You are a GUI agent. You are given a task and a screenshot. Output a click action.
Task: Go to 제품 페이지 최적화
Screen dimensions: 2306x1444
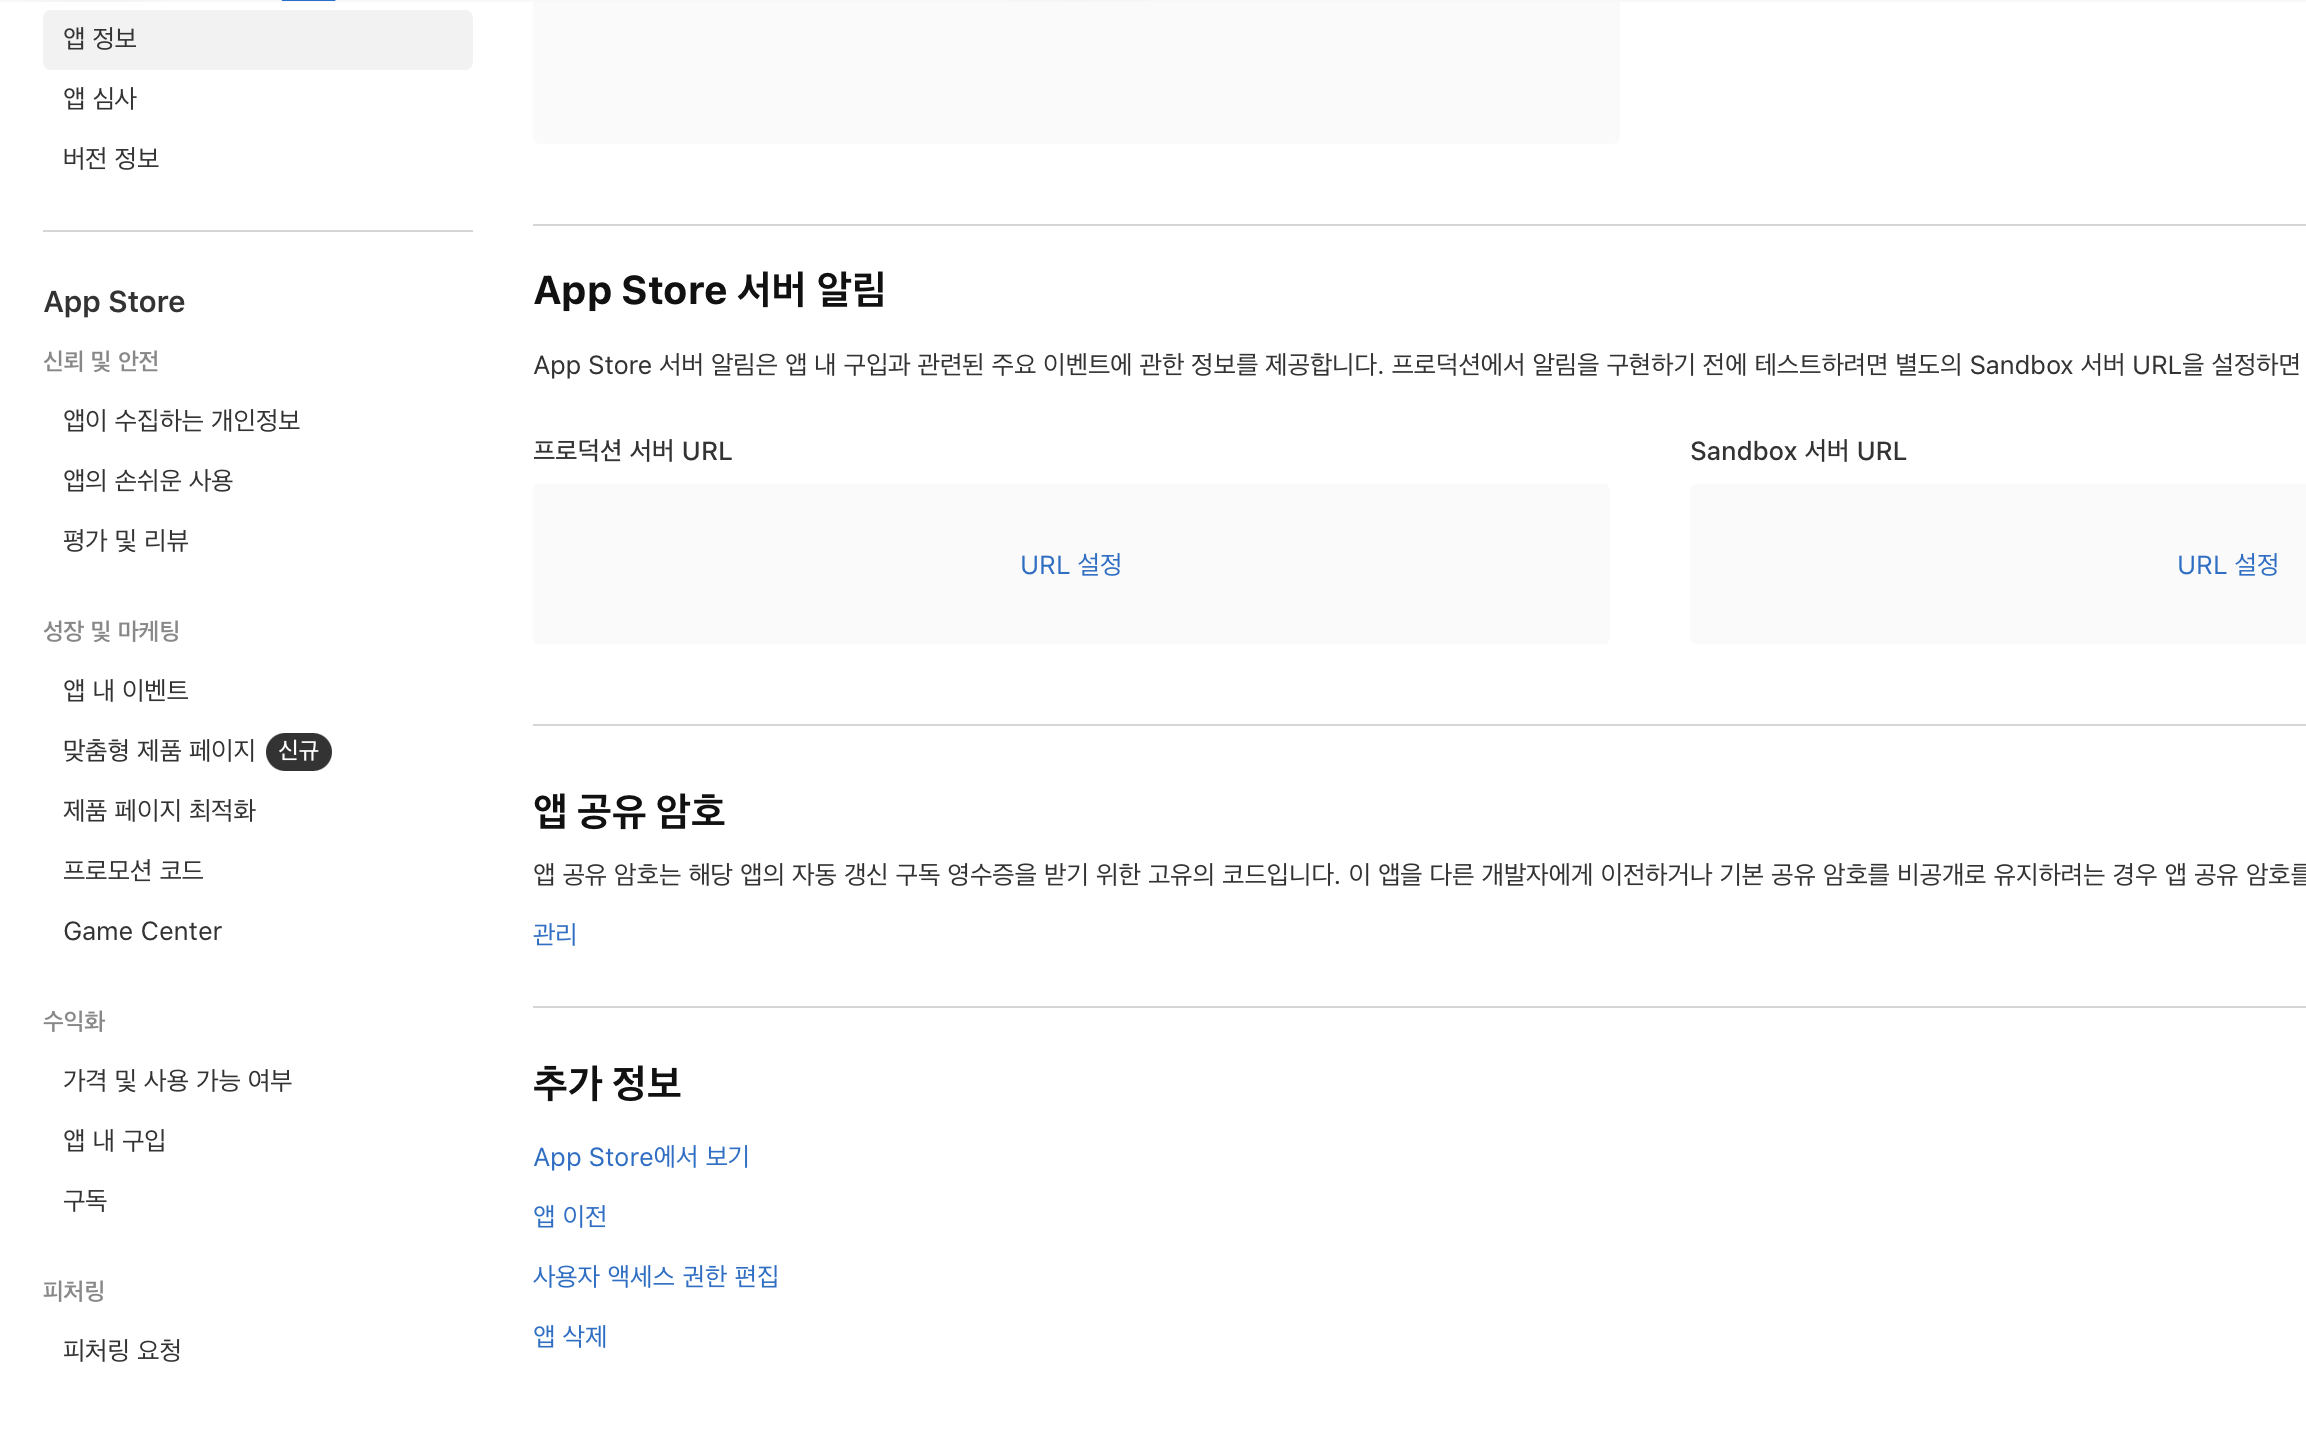[x=159, y=811]
